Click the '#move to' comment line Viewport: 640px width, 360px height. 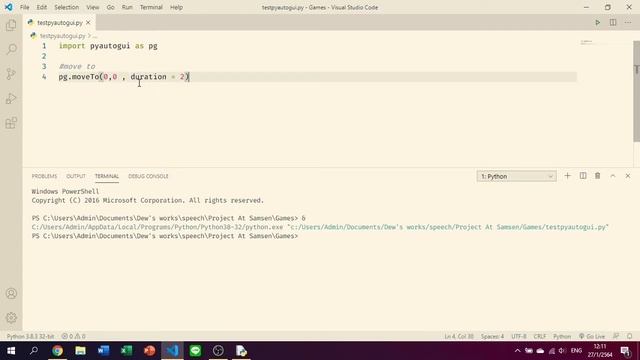77,66
